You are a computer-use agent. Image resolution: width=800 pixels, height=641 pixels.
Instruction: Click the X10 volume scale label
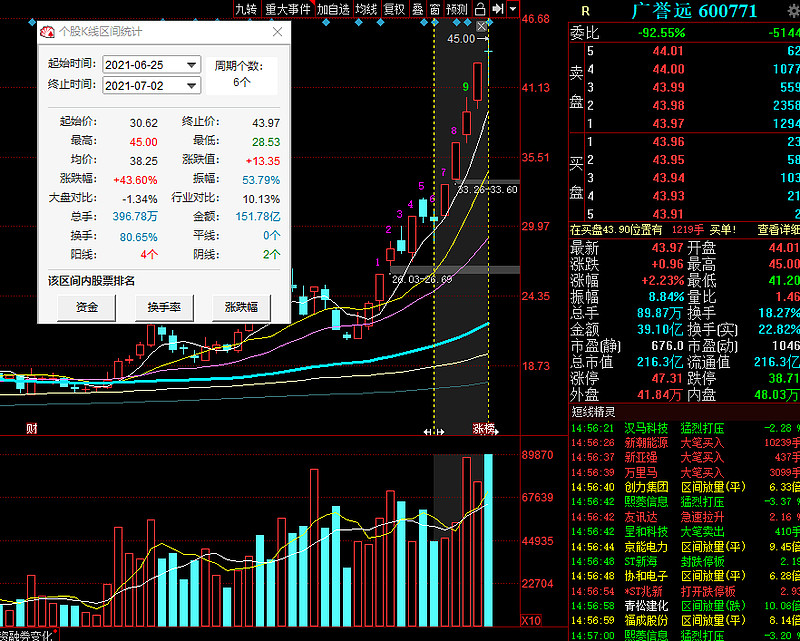click(x=531, y=621)
